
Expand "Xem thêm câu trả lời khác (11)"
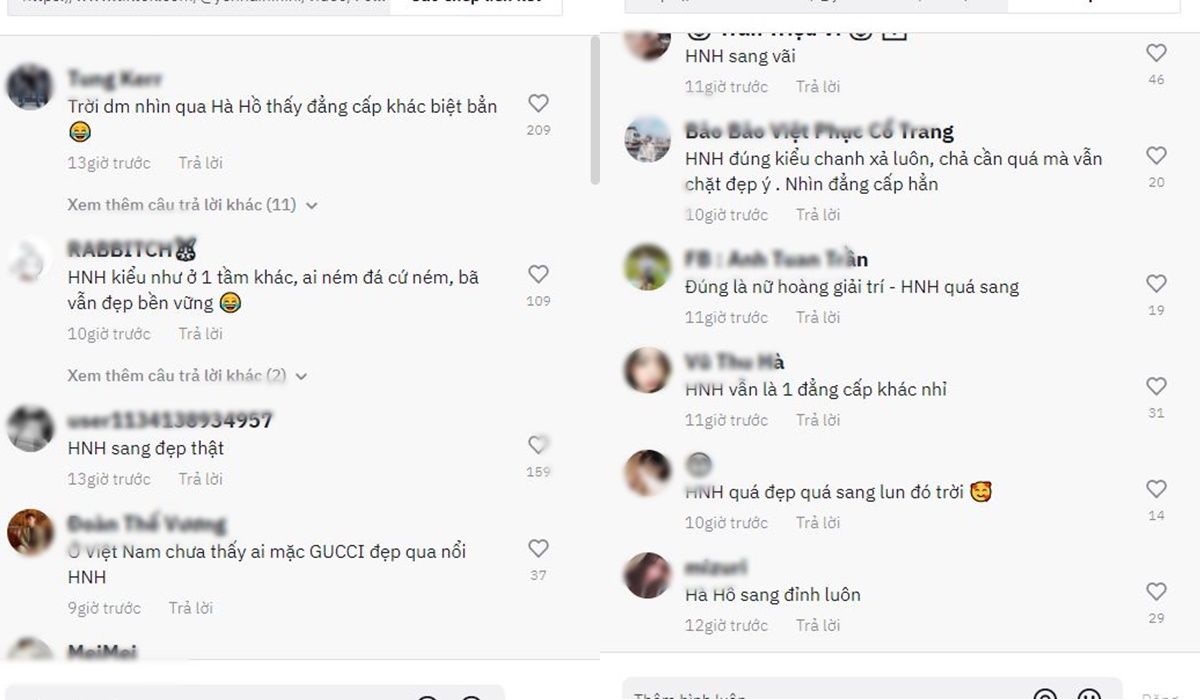pyautogui.click(x=182, y=204)
